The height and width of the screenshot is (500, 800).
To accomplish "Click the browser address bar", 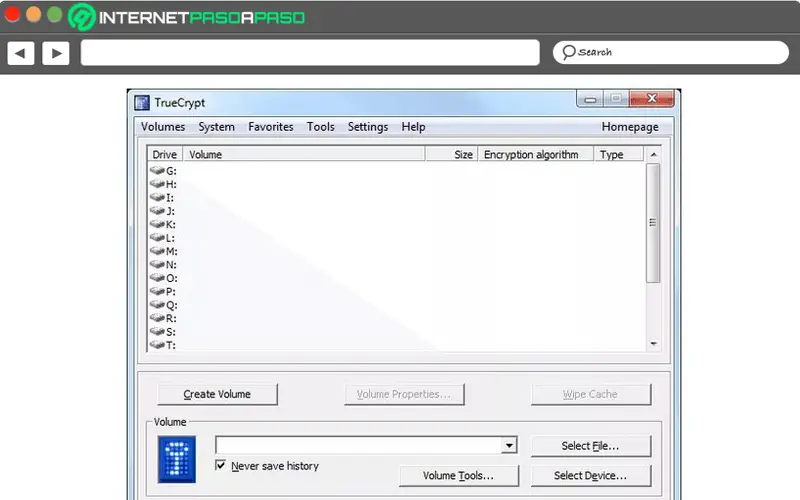I will click(310, 53).
